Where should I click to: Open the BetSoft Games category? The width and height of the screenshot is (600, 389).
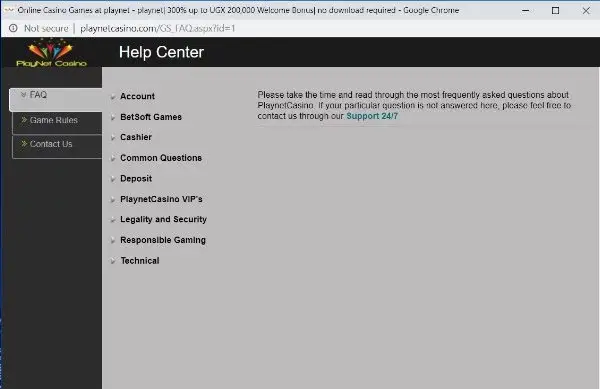pyautogui.click(x=151, y=117)
